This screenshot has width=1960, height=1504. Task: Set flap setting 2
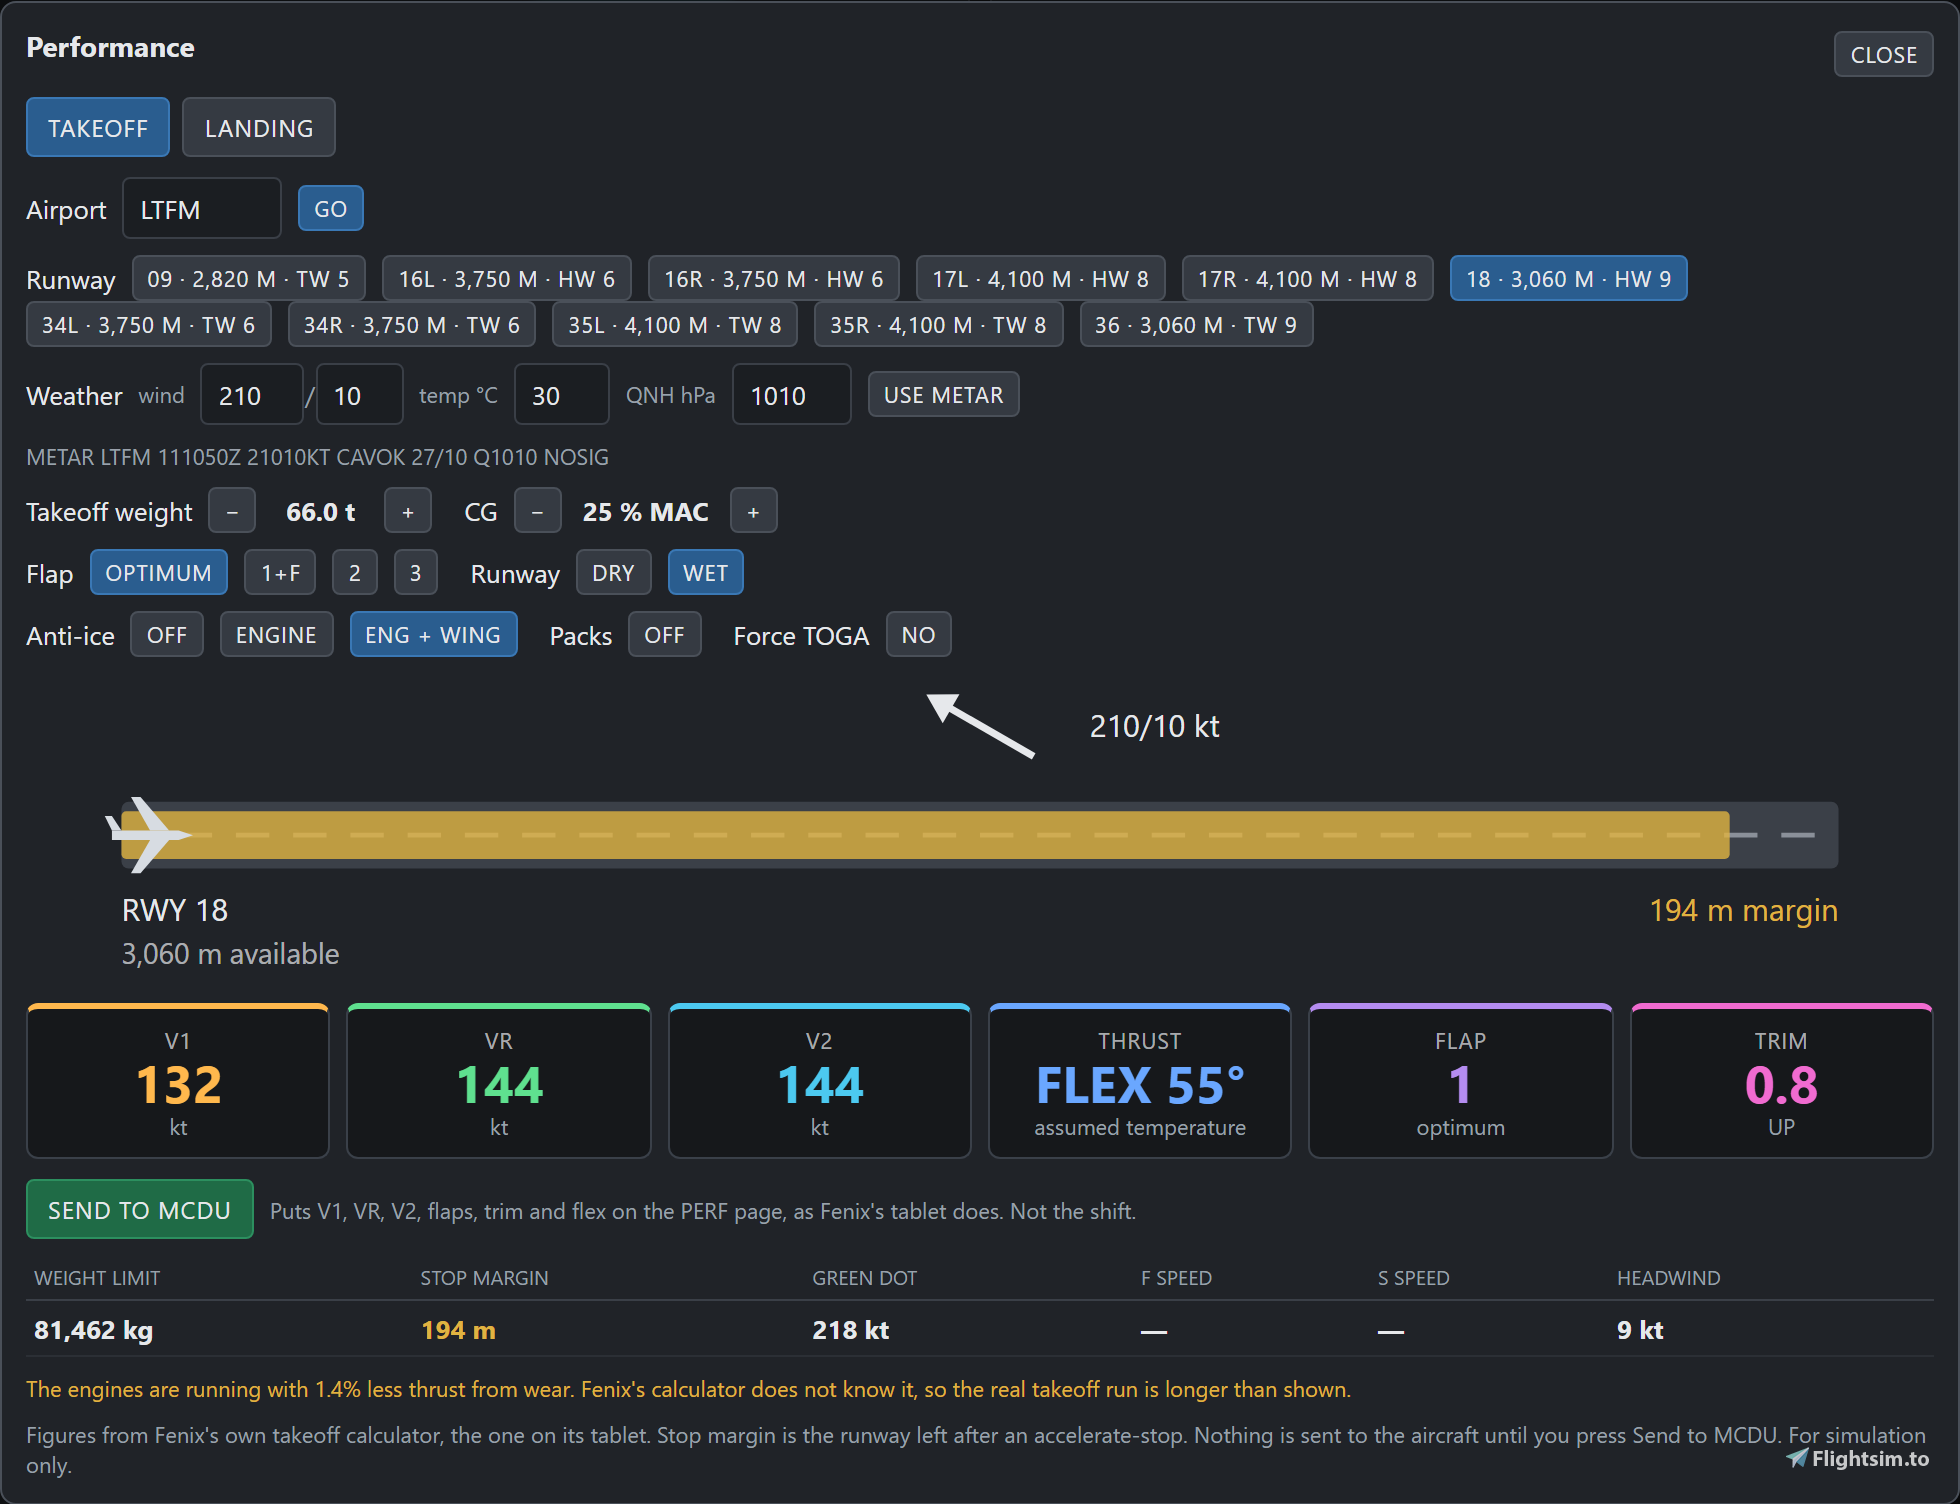355,573
